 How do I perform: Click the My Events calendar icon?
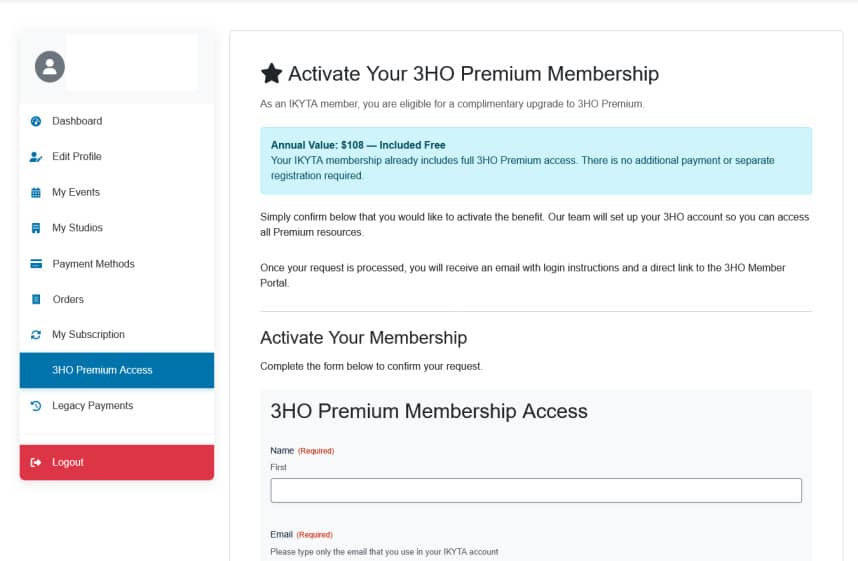(x=36, y=192)
